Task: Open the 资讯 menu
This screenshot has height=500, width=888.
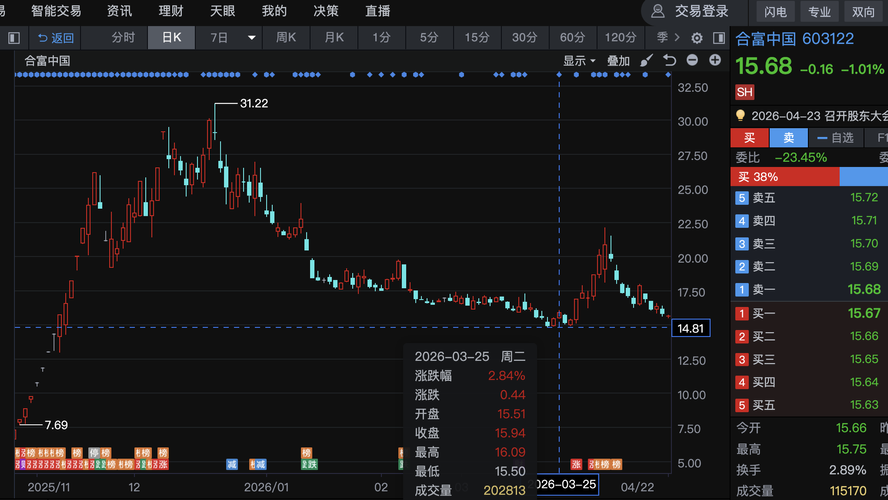Action: click(119, 11)
